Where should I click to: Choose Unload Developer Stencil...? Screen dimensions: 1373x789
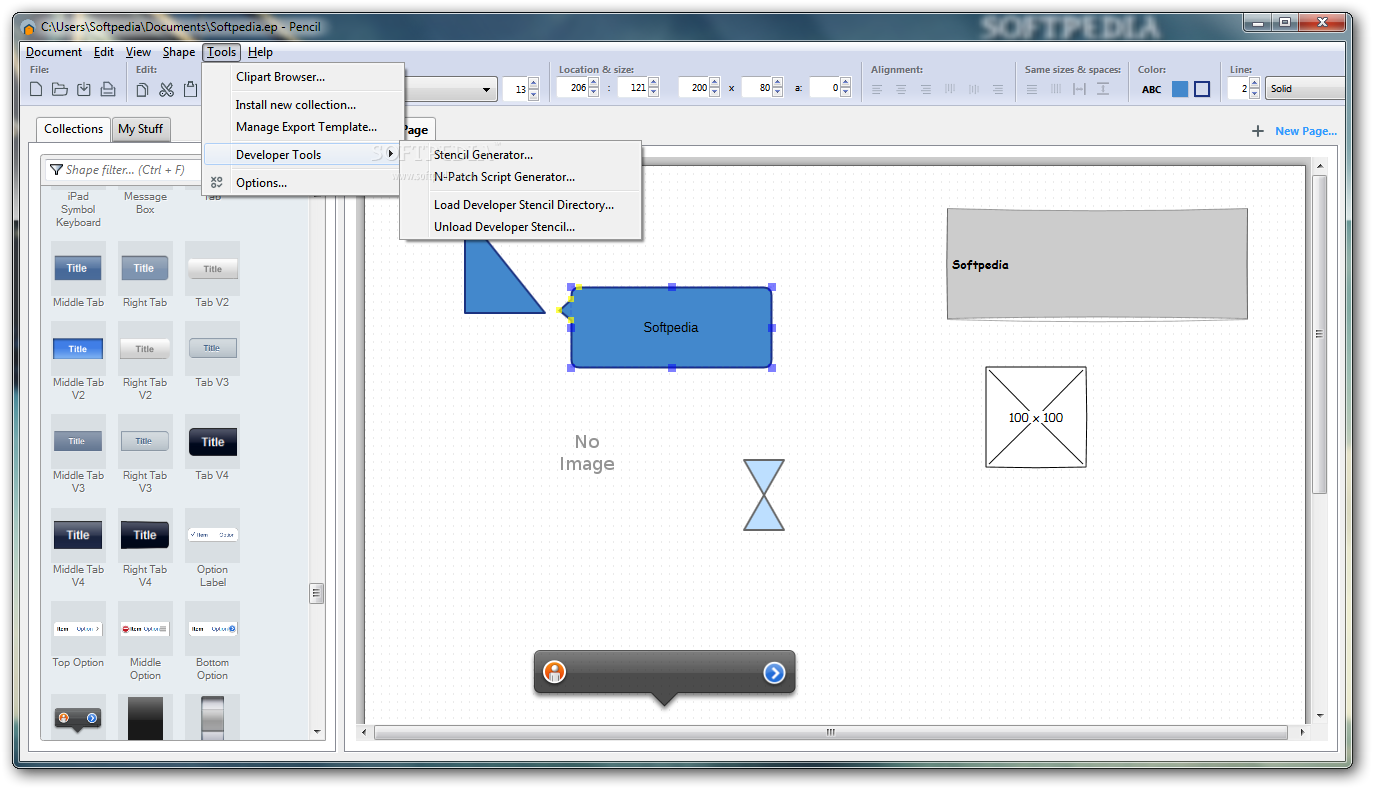[x=520, y=227]
